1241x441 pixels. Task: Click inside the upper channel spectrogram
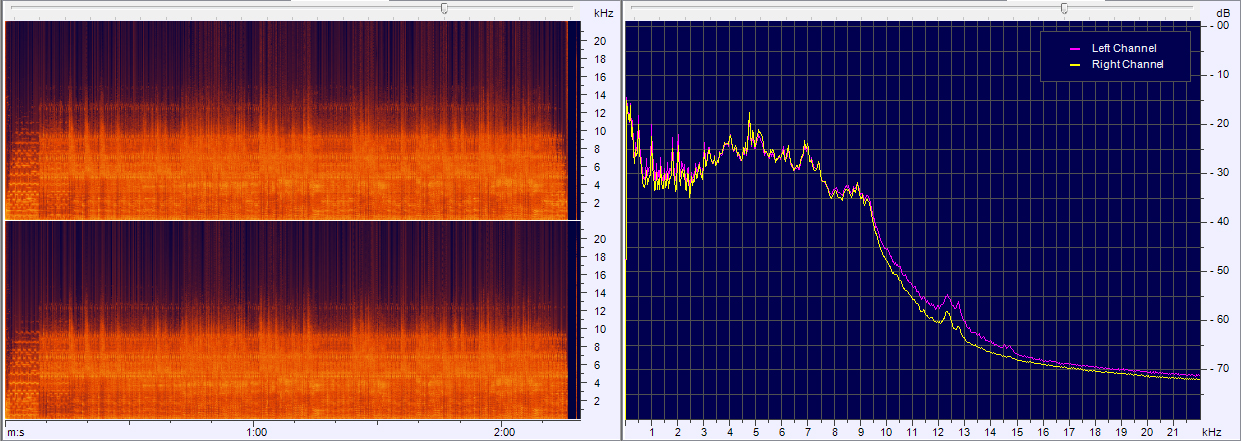pos(290,120)
